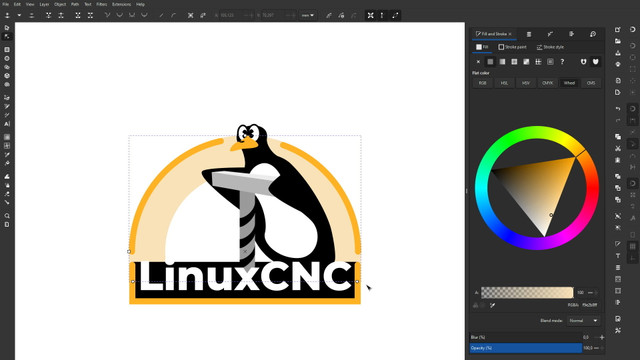Choose the CMS color mode button

(591, 83)
